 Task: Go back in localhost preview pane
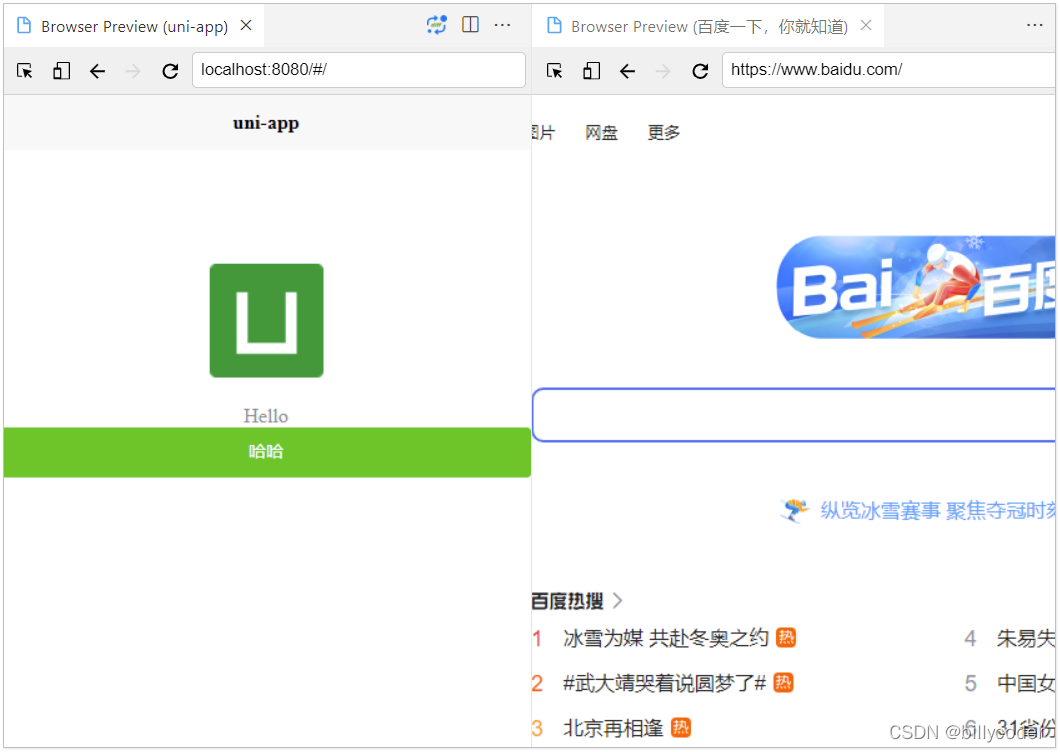point(97,71)
